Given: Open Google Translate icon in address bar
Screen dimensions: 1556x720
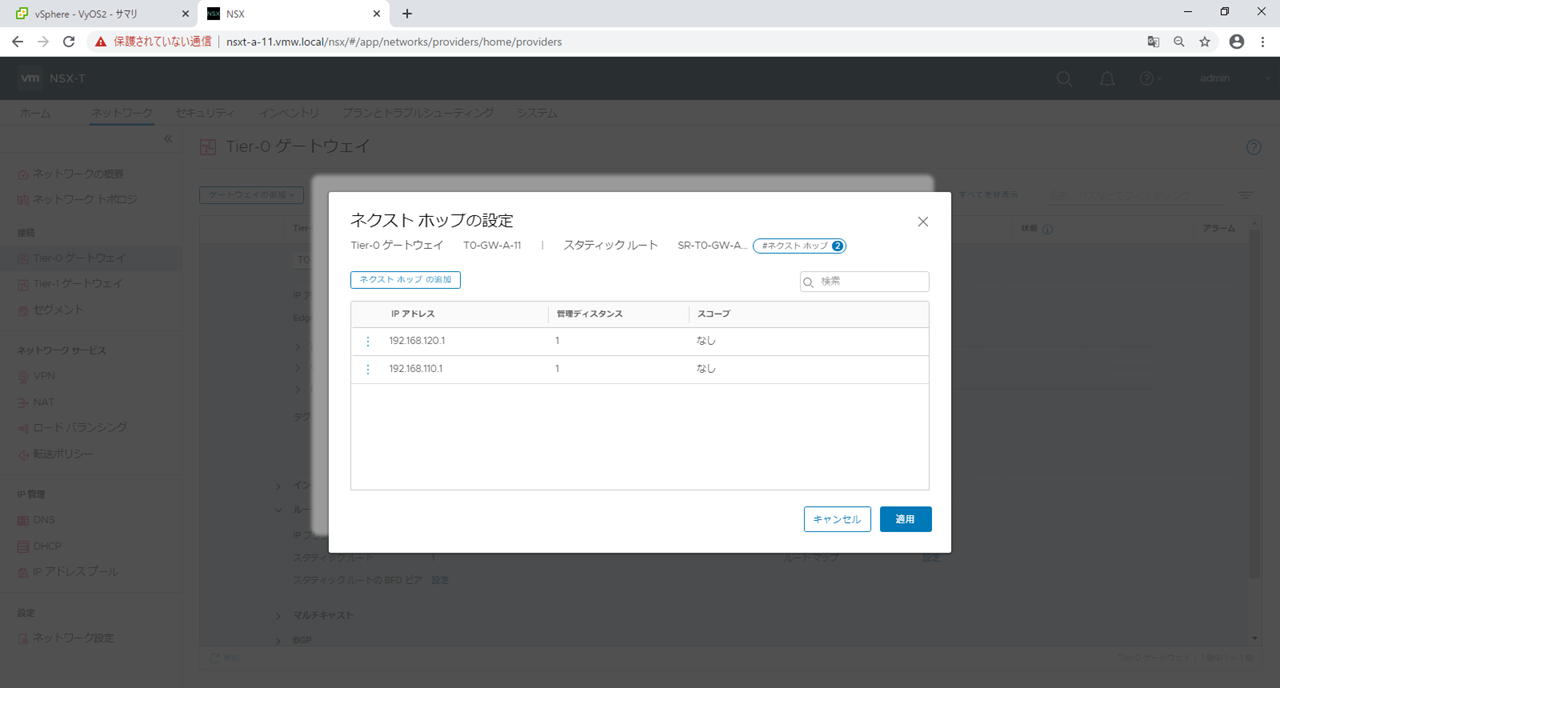Looking at the screenshot, I should click(1153, 42).
